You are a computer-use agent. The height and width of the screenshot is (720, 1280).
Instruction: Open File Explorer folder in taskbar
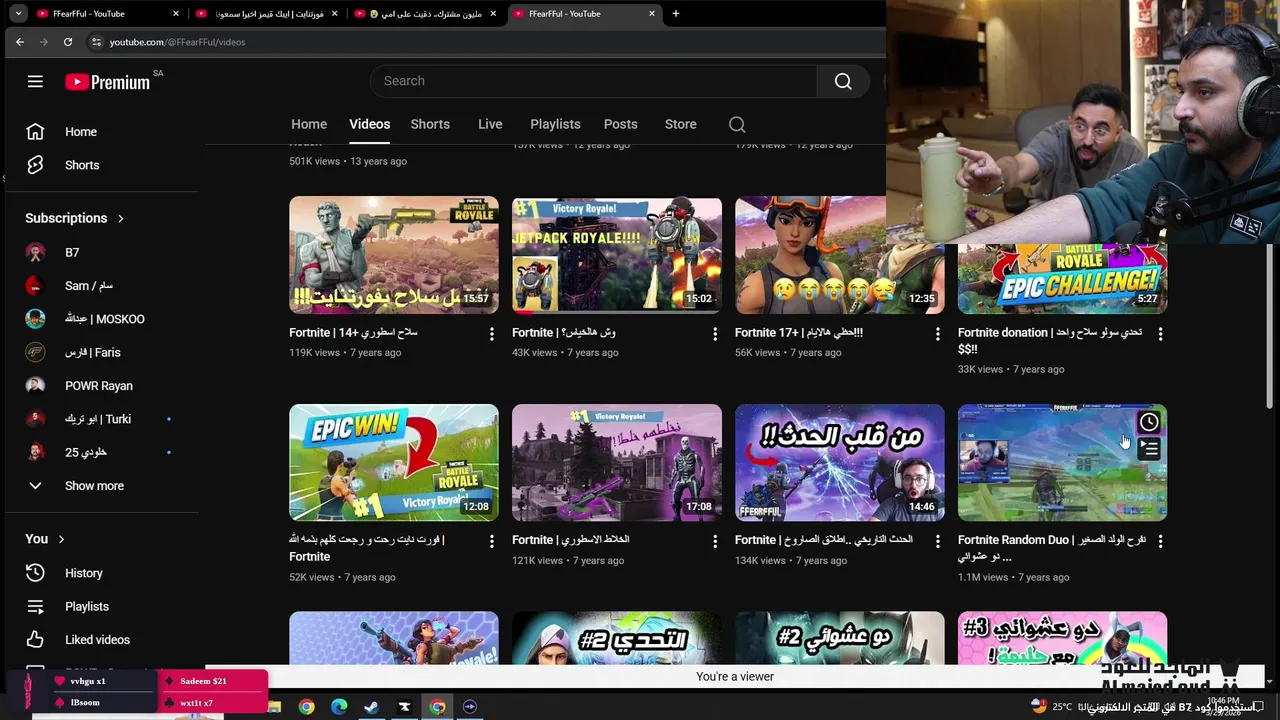pos(273,707)
